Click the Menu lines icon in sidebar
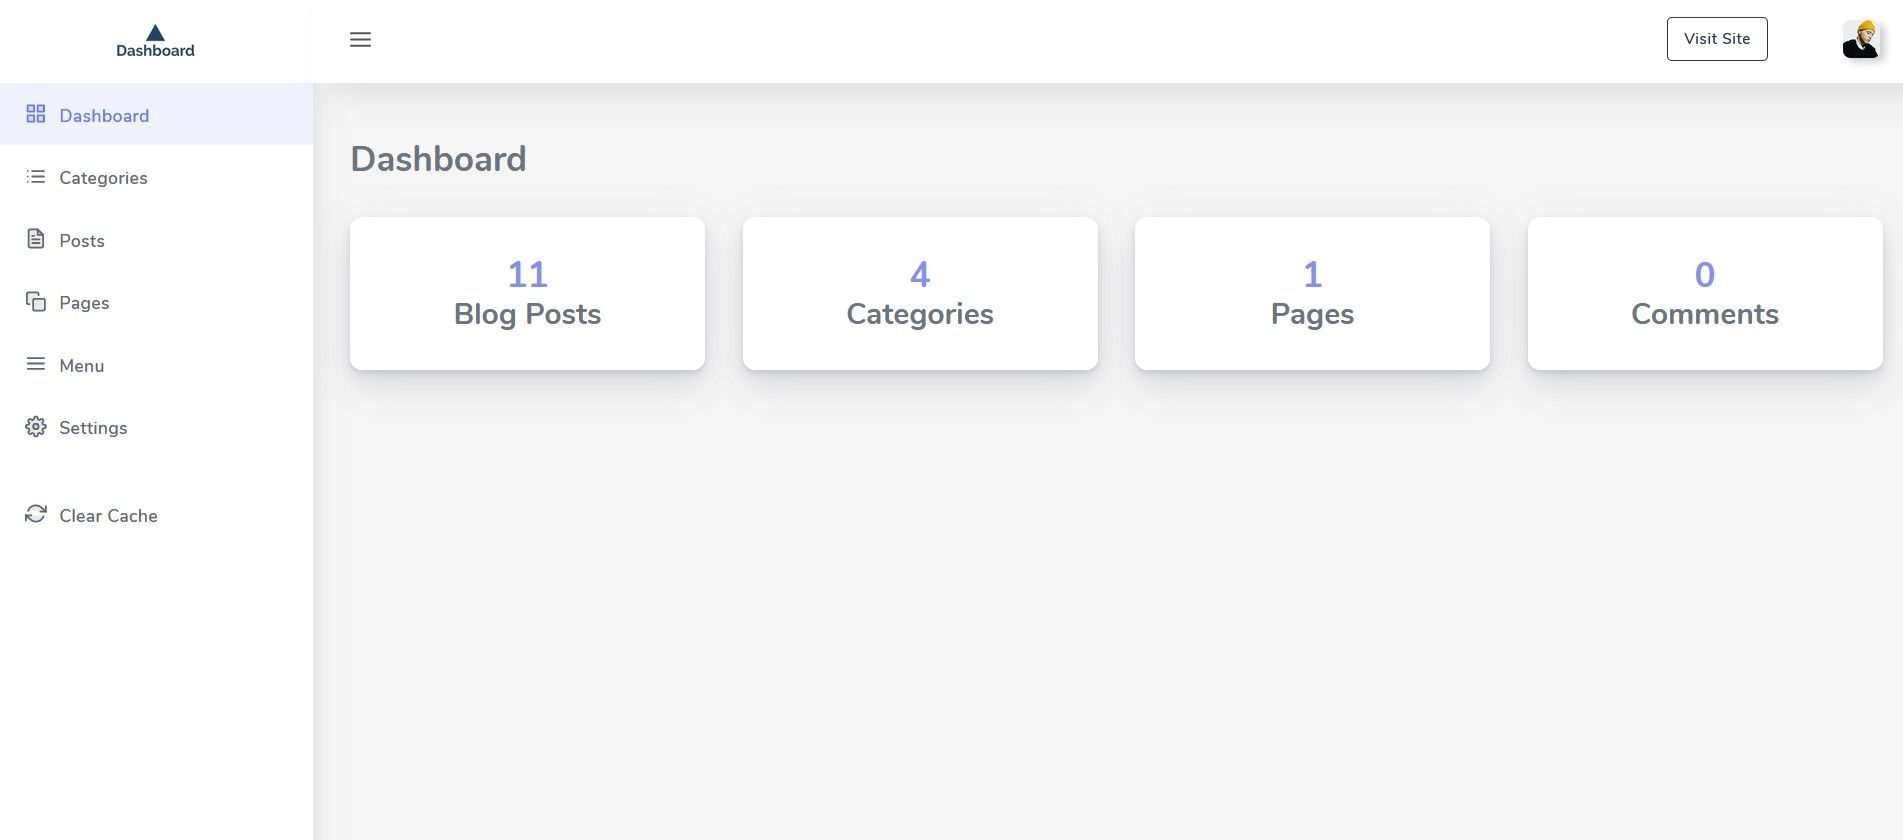The image size is (1903, 840). (x=36, y=364)
